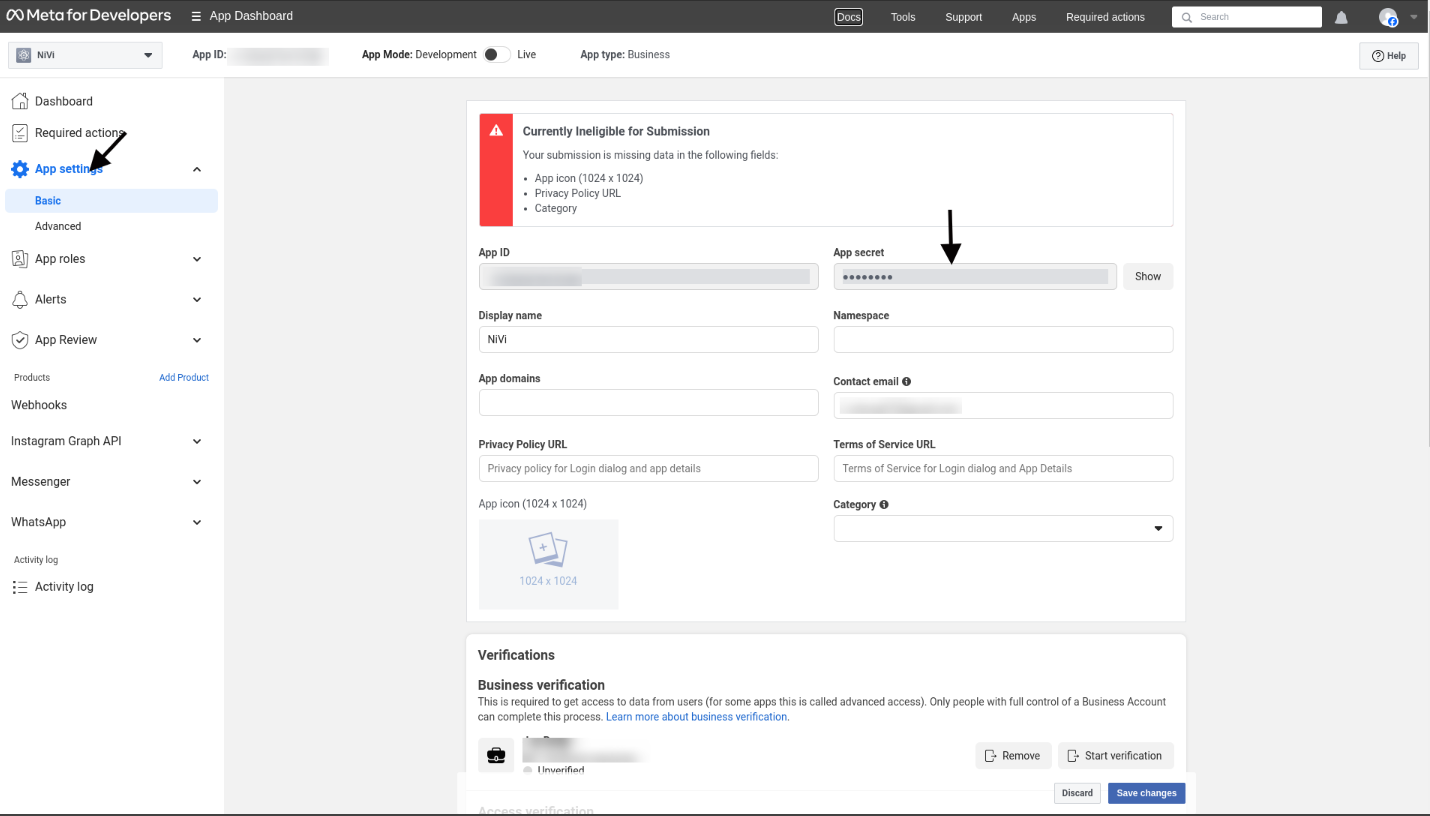The width and height of the screenshot is (1430, 816).
Task: Expand the Messenger section chevron
Action: pyautogui.click(x=197, y=482)
